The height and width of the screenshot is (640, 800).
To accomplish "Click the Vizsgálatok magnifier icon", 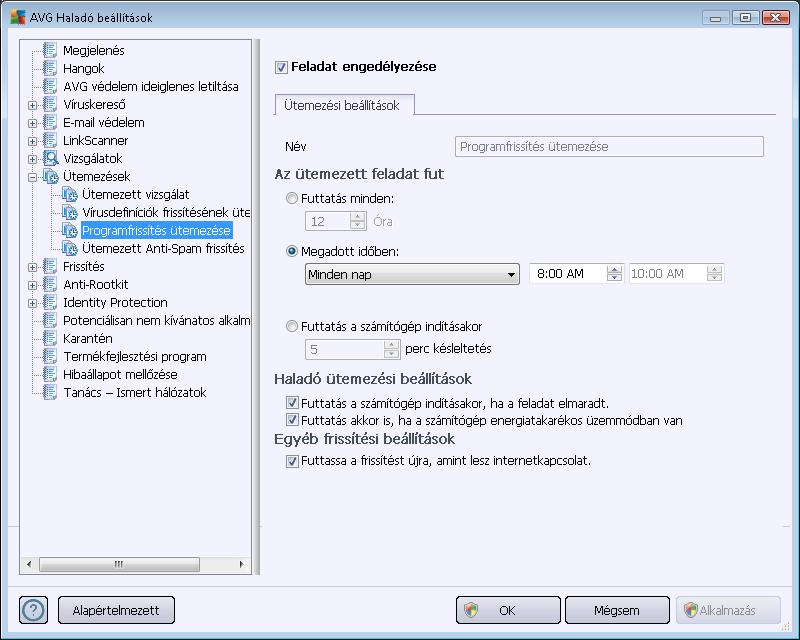I will [x=51, y=158].
